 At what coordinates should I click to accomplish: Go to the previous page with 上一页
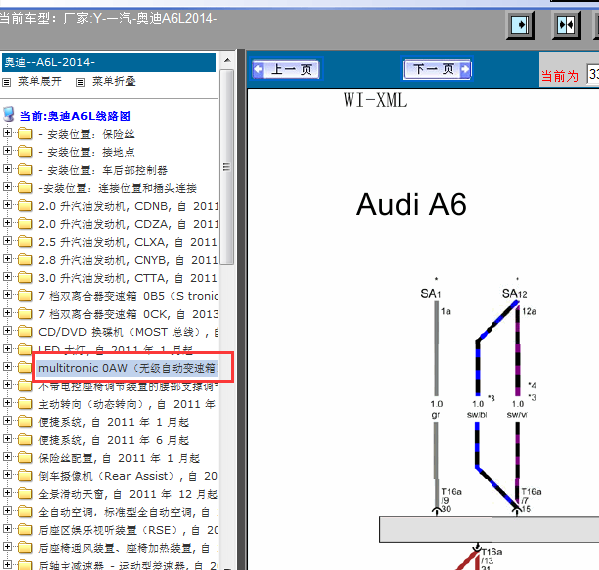coord(287,70)
